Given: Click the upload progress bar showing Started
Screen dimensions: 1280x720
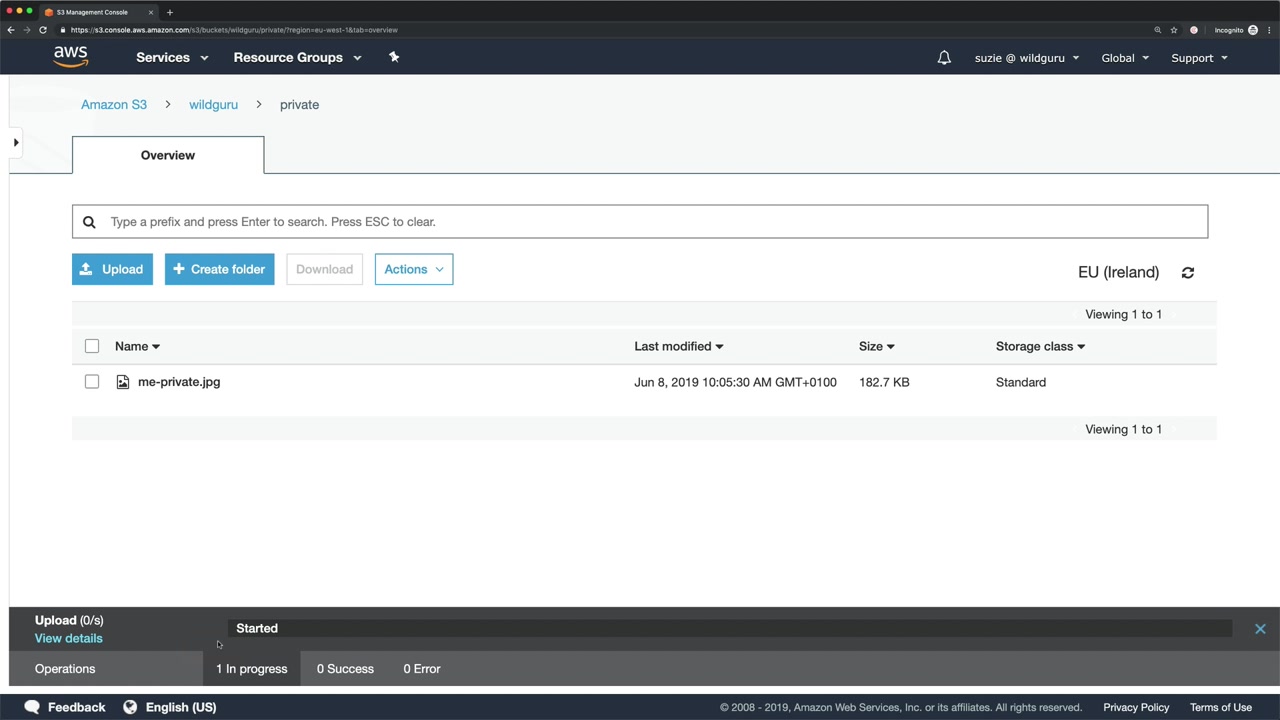Looking at the screenshot, I should (730, 628).
